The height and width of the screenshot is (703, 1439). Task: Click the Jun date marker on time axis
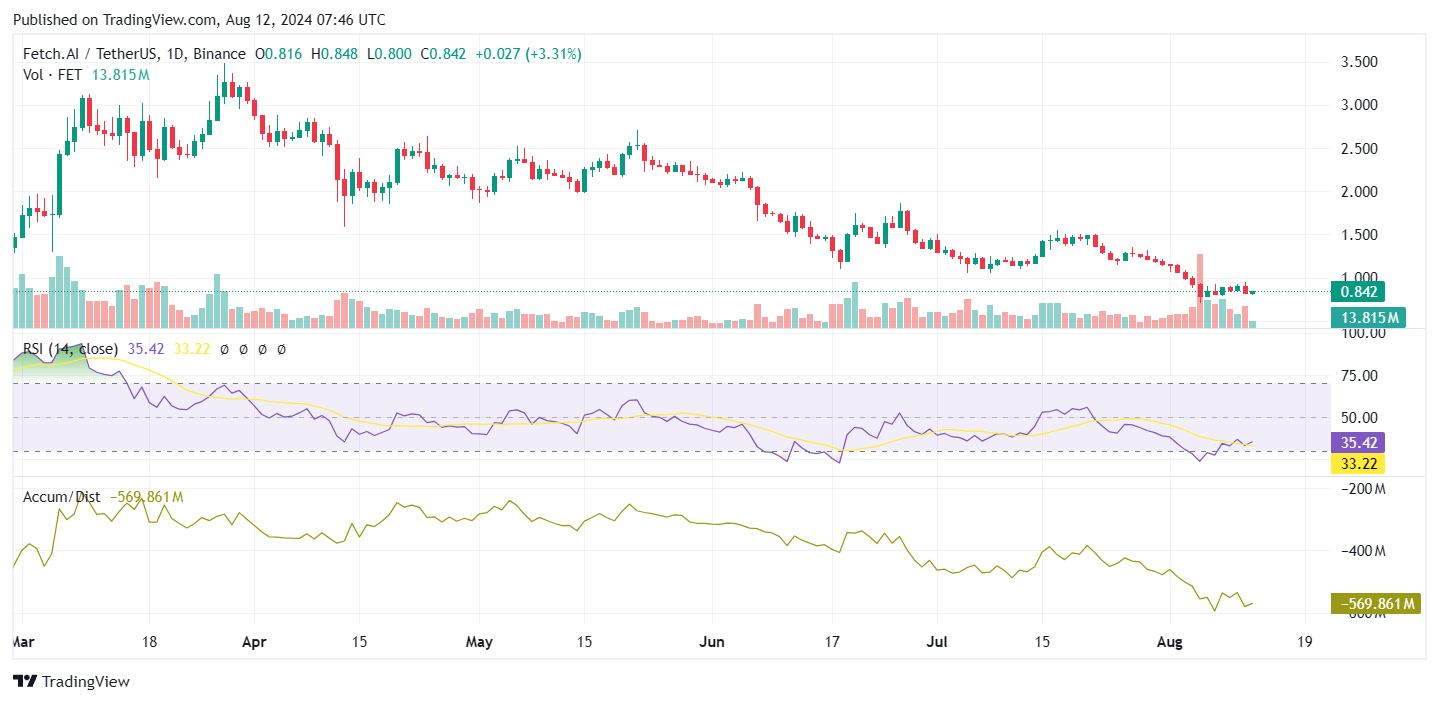[711, 642]
